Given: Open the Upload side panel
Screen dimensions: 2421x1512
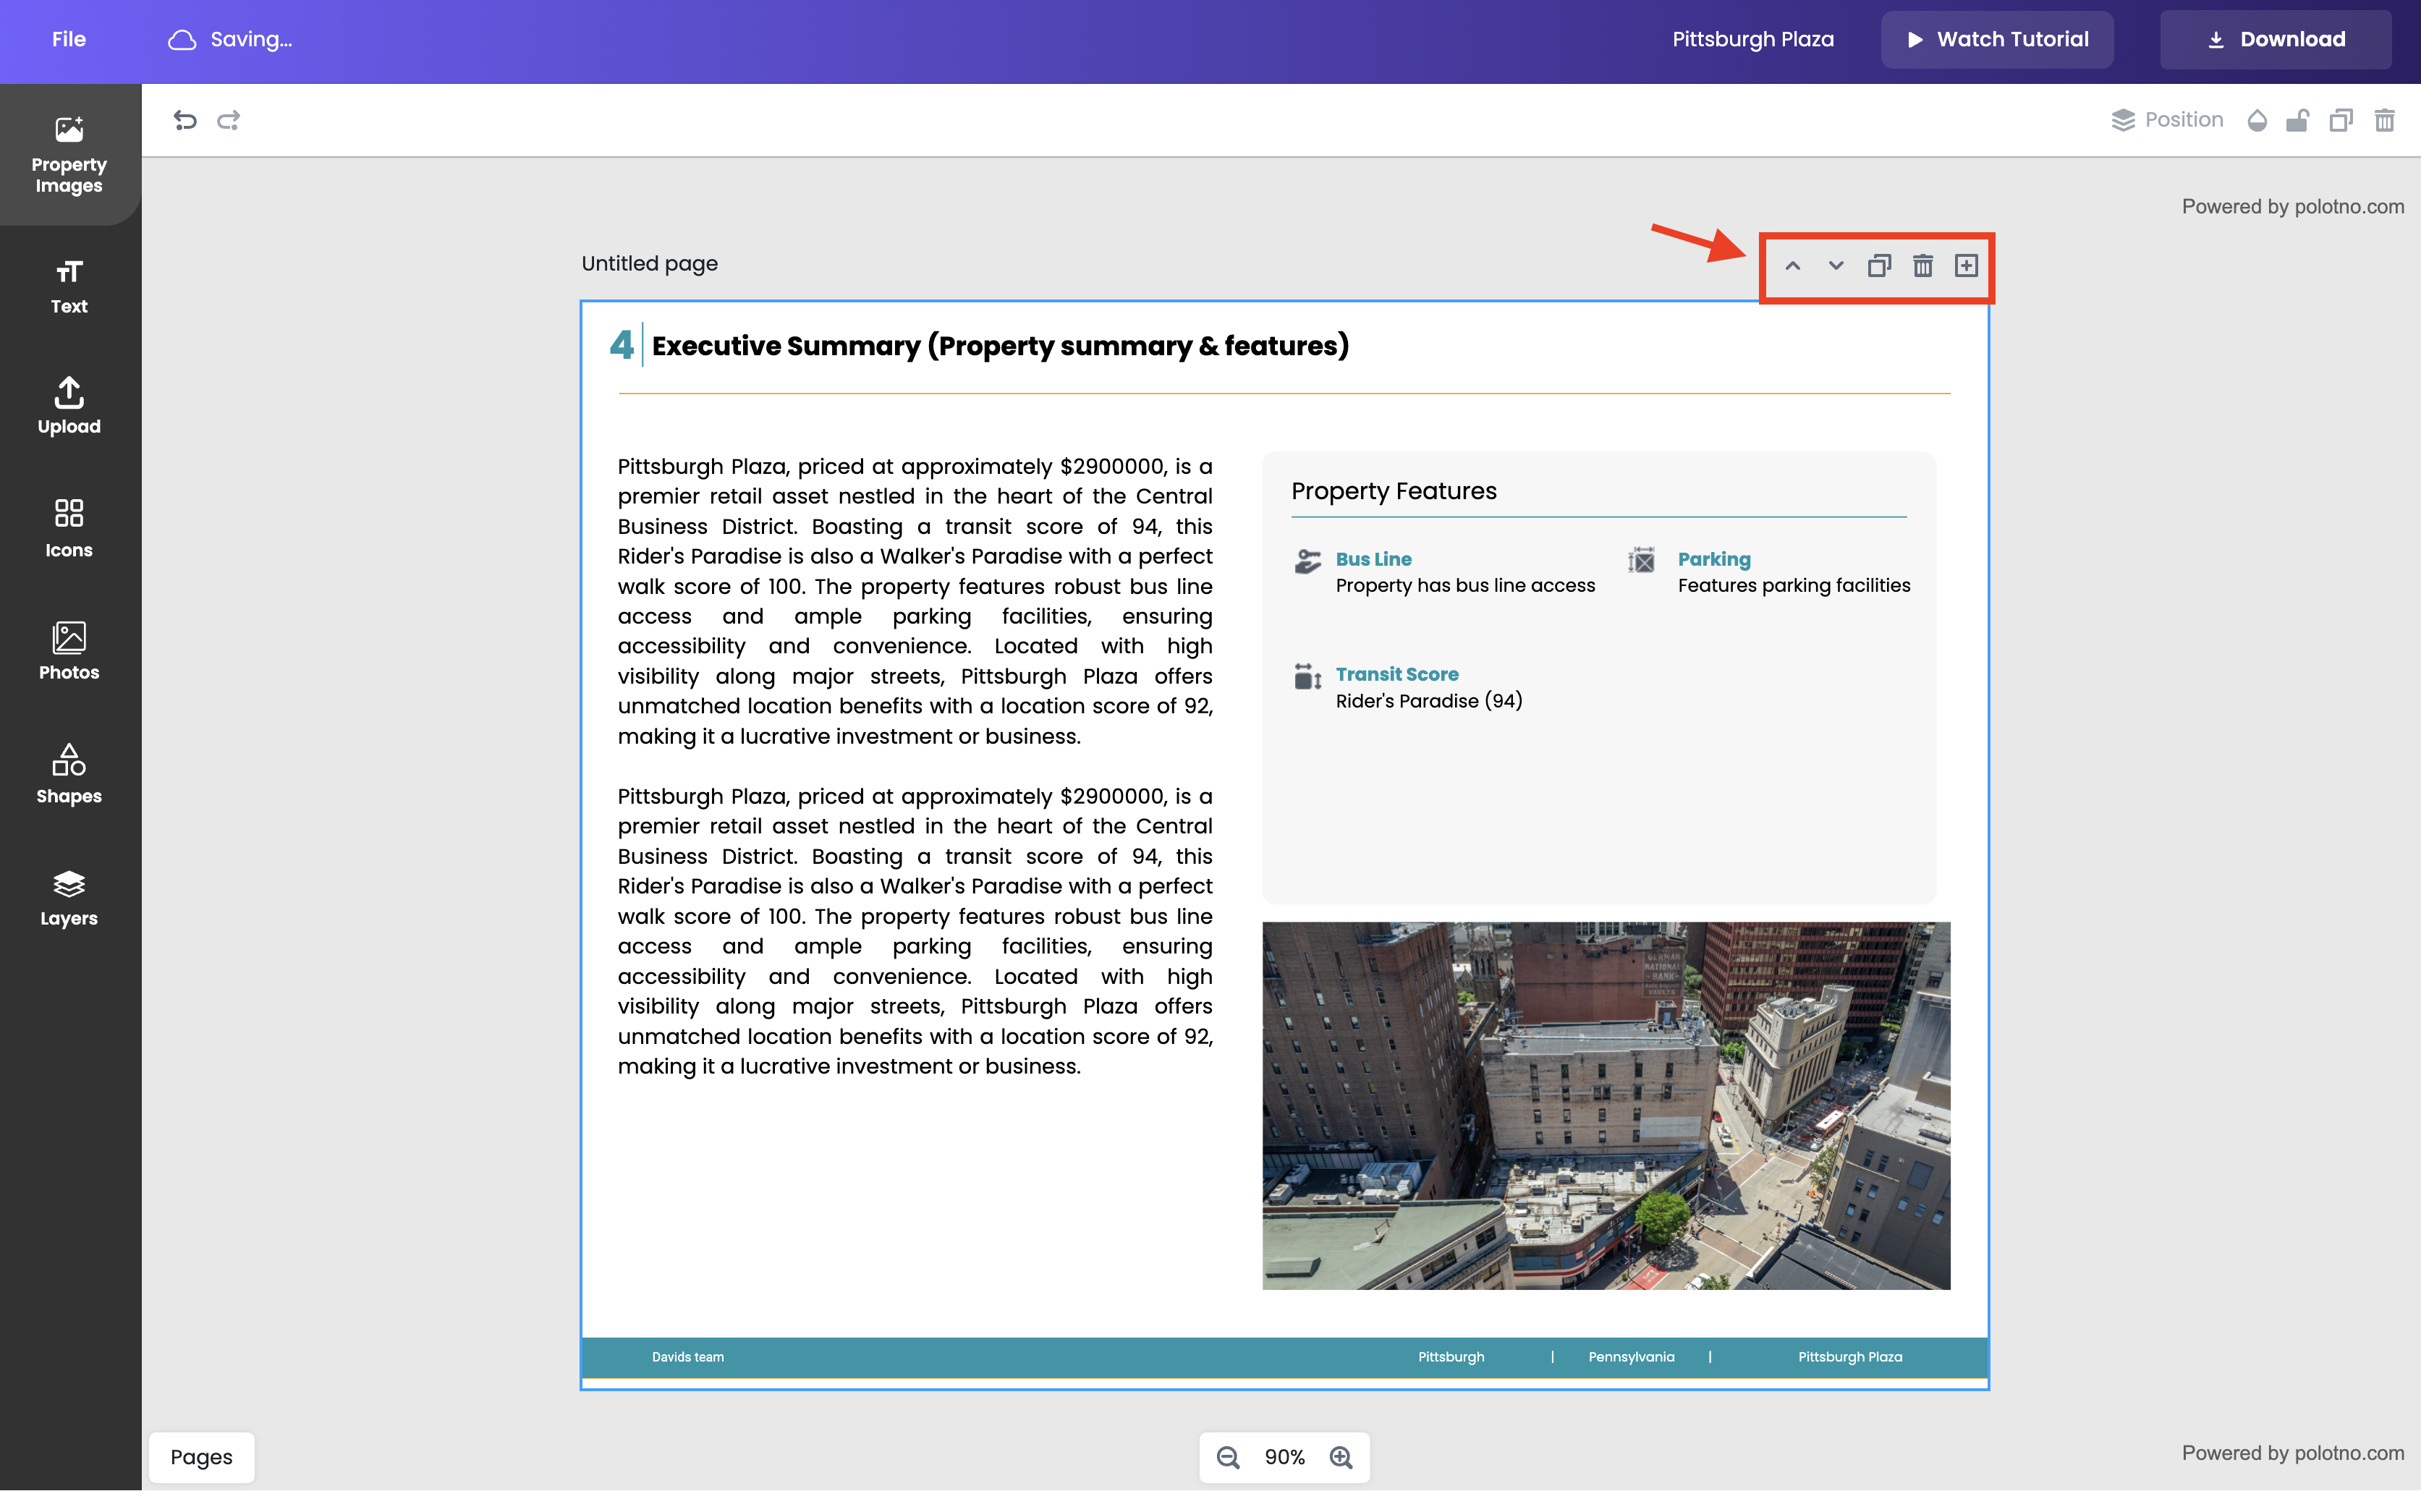Looking at the screenshot, I should pos(69,406).
